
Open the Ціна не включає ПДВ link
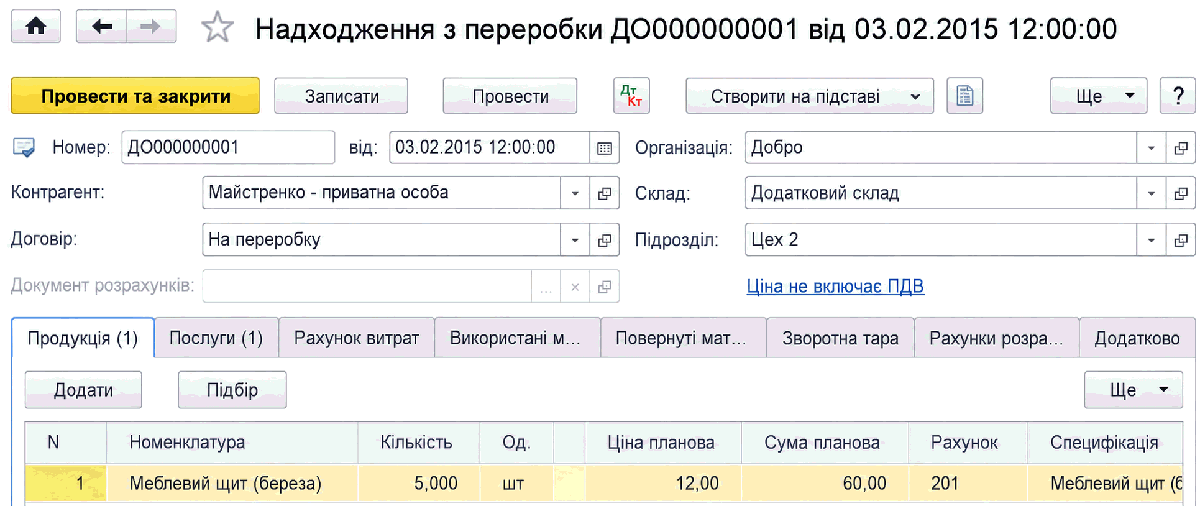[x=835, y=287]
